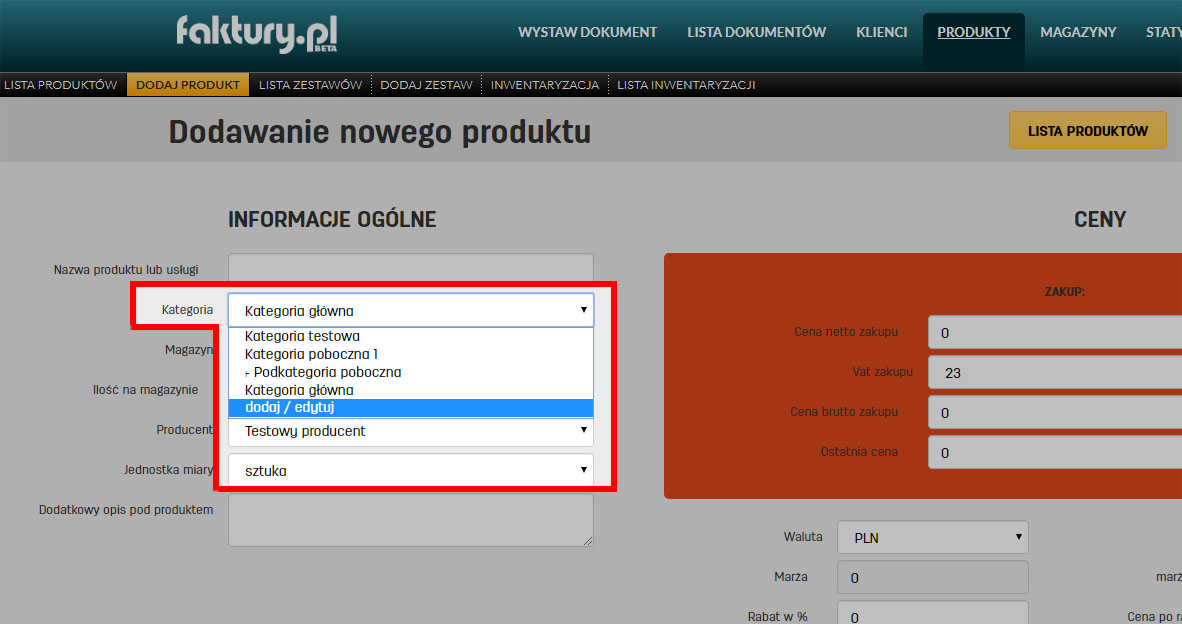Viewport: 1182px width, 624px height.
Task: Open the WYSTAW DOKUMENT menu
Action: pos(587,31)
